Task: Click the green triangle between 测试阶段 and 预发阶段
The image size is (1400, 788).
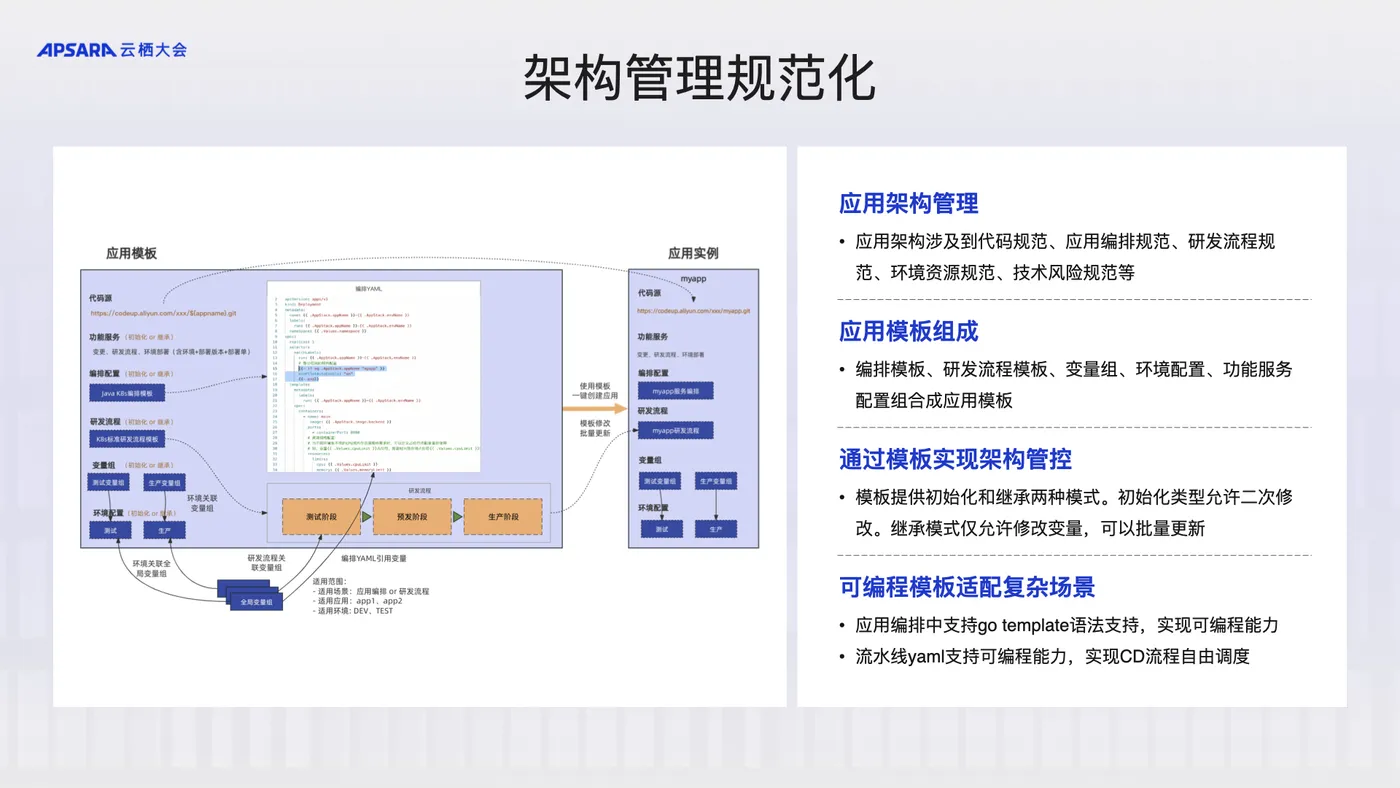Action: pyautogui.click(x=367, y=517)
